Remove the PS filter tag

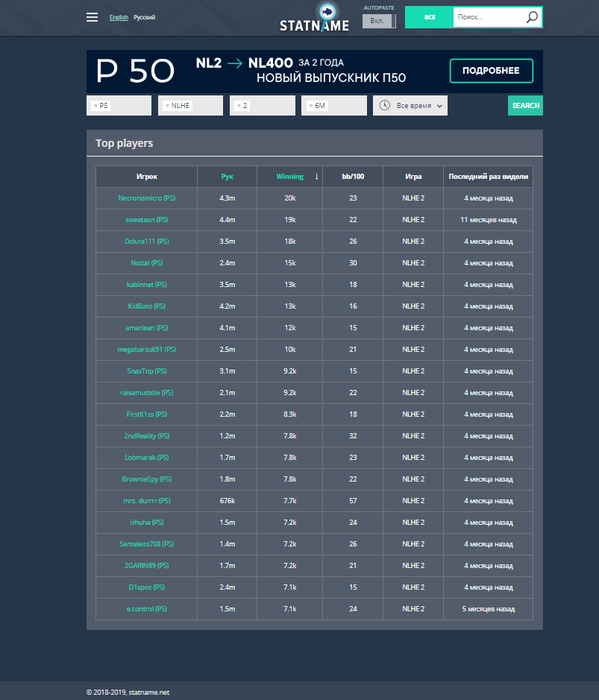(96, 106)
